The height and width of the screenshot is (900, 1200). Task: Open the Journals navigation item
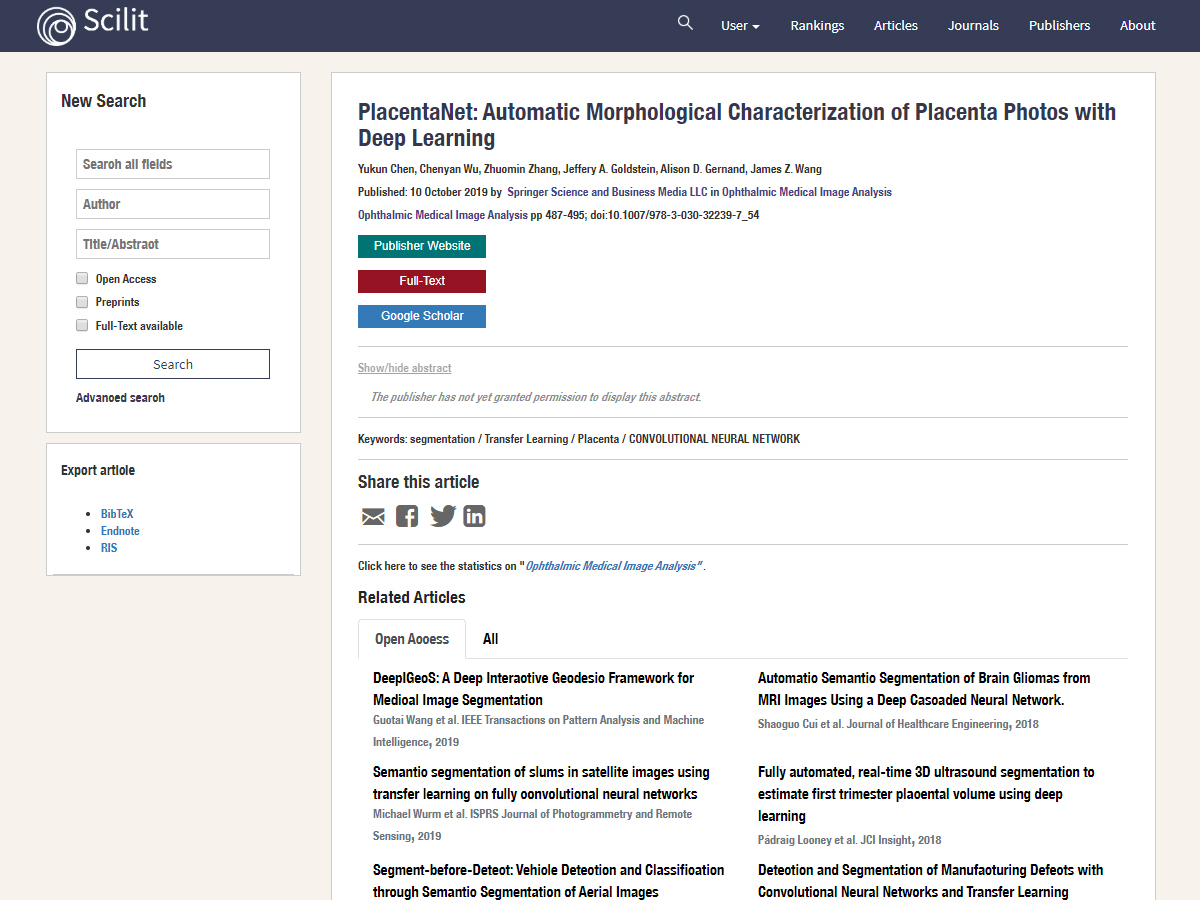click(x=973, y=26)
